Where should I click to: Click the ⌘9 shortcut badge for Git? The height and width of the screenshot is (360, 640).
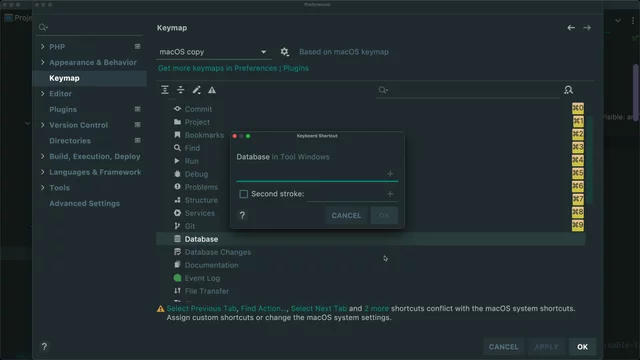578,225
